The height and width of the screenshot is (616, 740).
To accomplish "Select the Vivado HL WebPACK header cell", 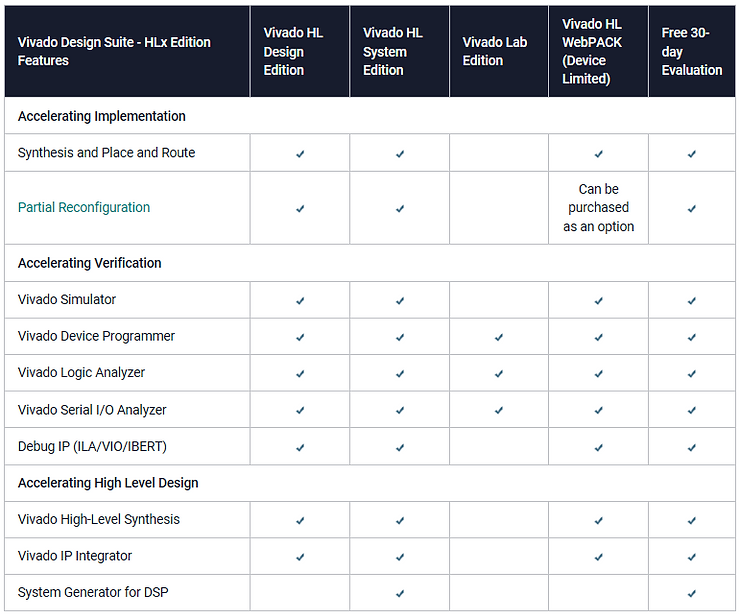I will click(x=592, y=51).
